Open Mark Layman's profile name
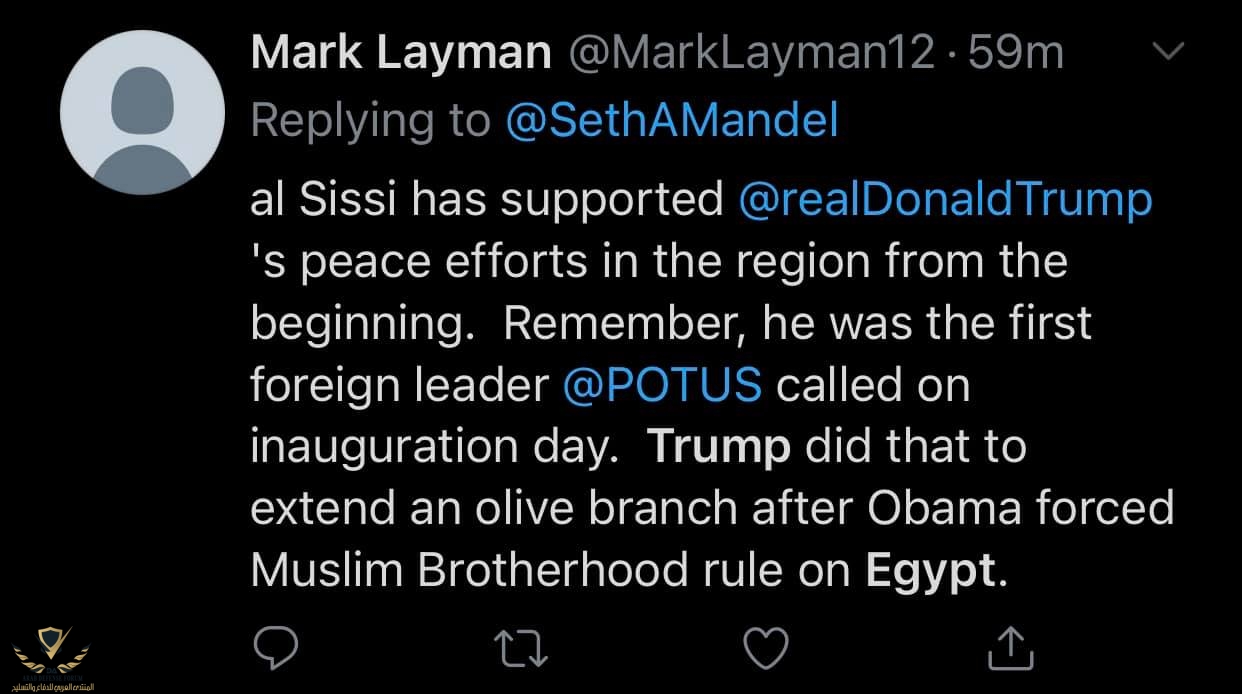This screenshot has width=1242, height=694. [x=400, y=53]
